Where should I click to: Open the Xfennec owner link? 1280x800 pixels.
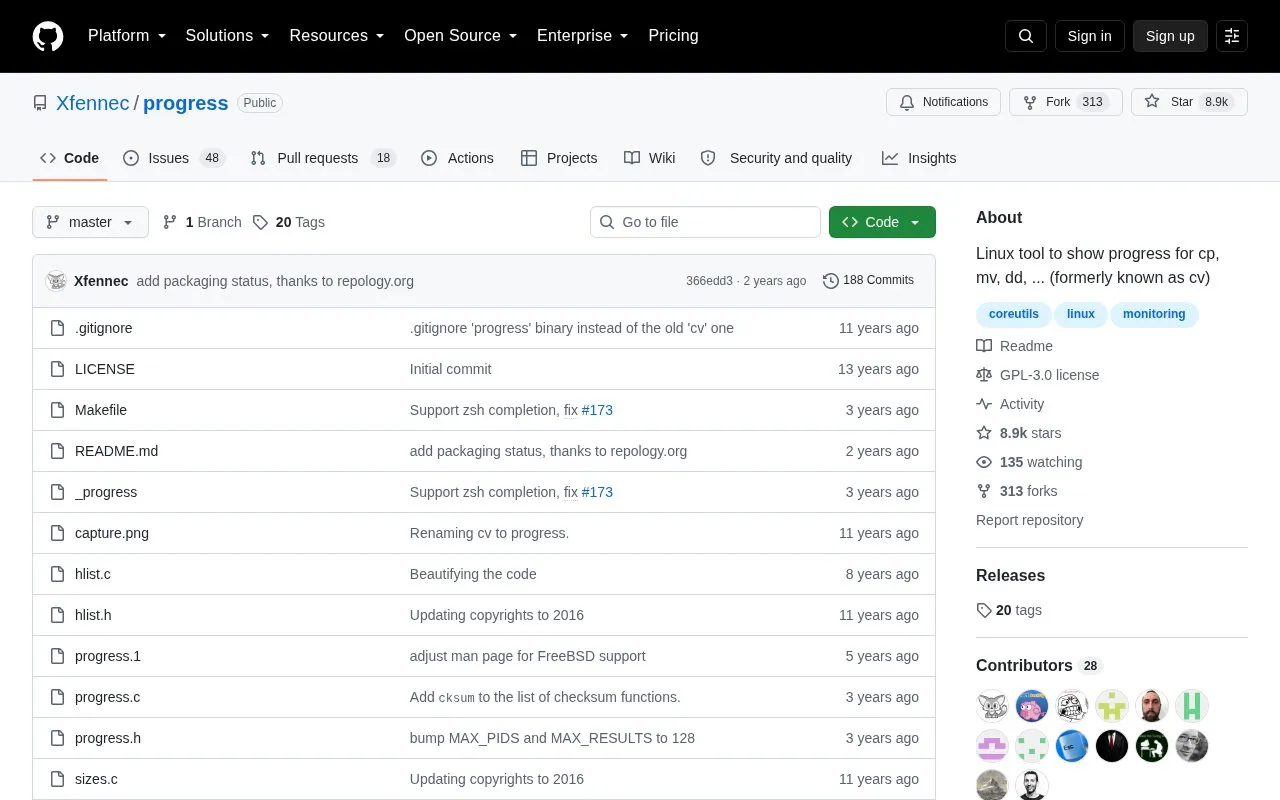tap(93, 103)
